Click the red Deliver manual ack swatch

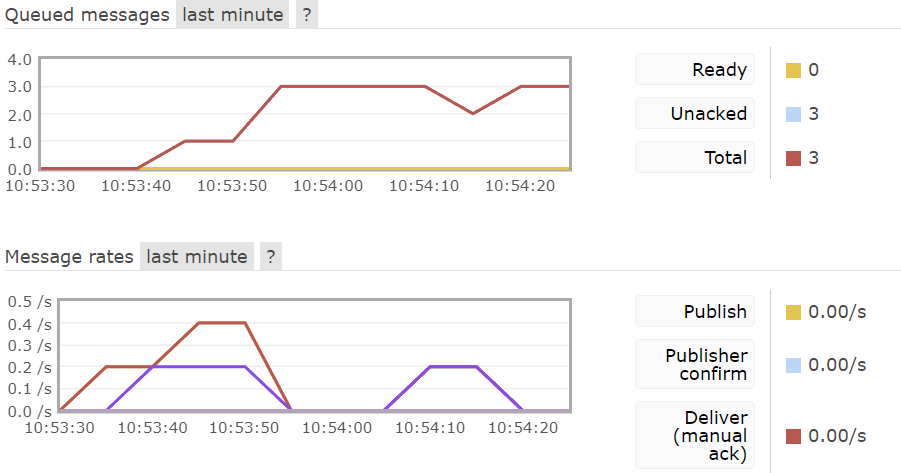point(793,436)
